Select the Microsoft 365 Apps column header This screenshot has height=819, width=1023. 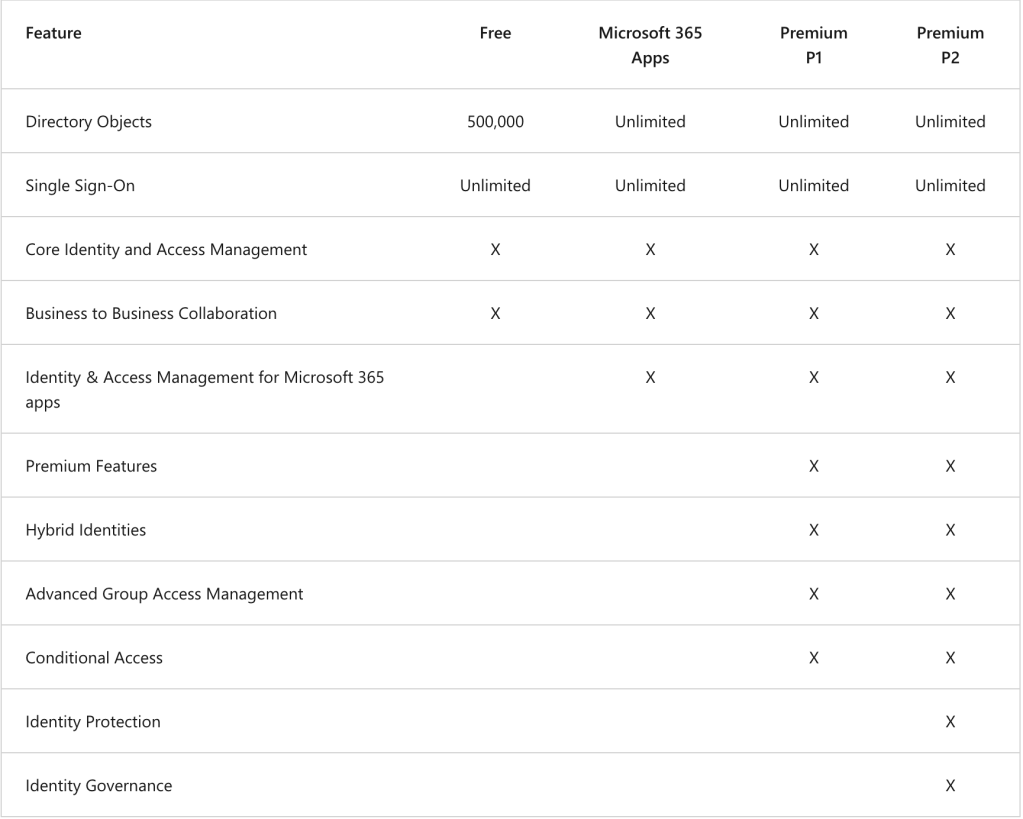[x=650, y=45]
